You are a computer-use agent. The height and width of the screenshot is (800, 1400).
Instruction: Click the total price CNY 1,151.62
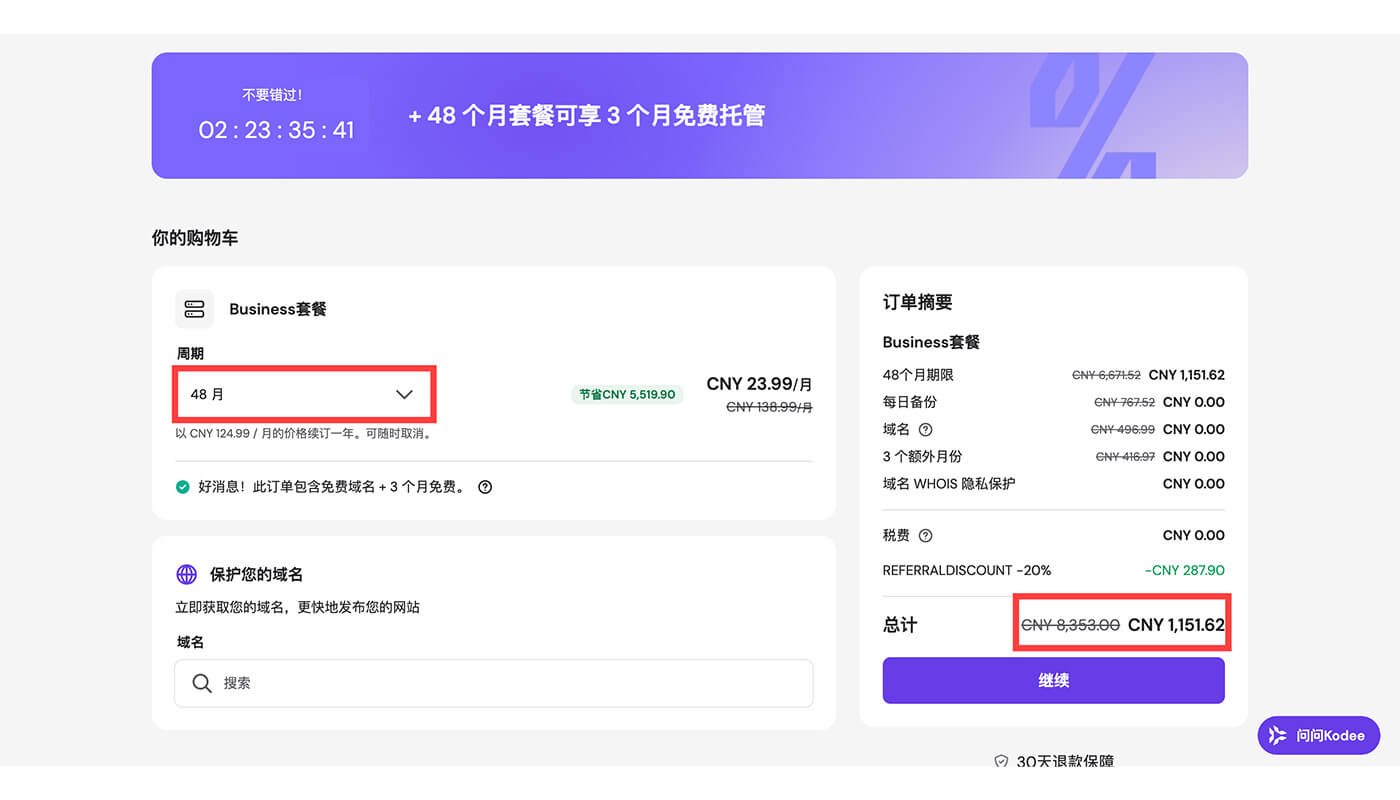coord(1175,624)
